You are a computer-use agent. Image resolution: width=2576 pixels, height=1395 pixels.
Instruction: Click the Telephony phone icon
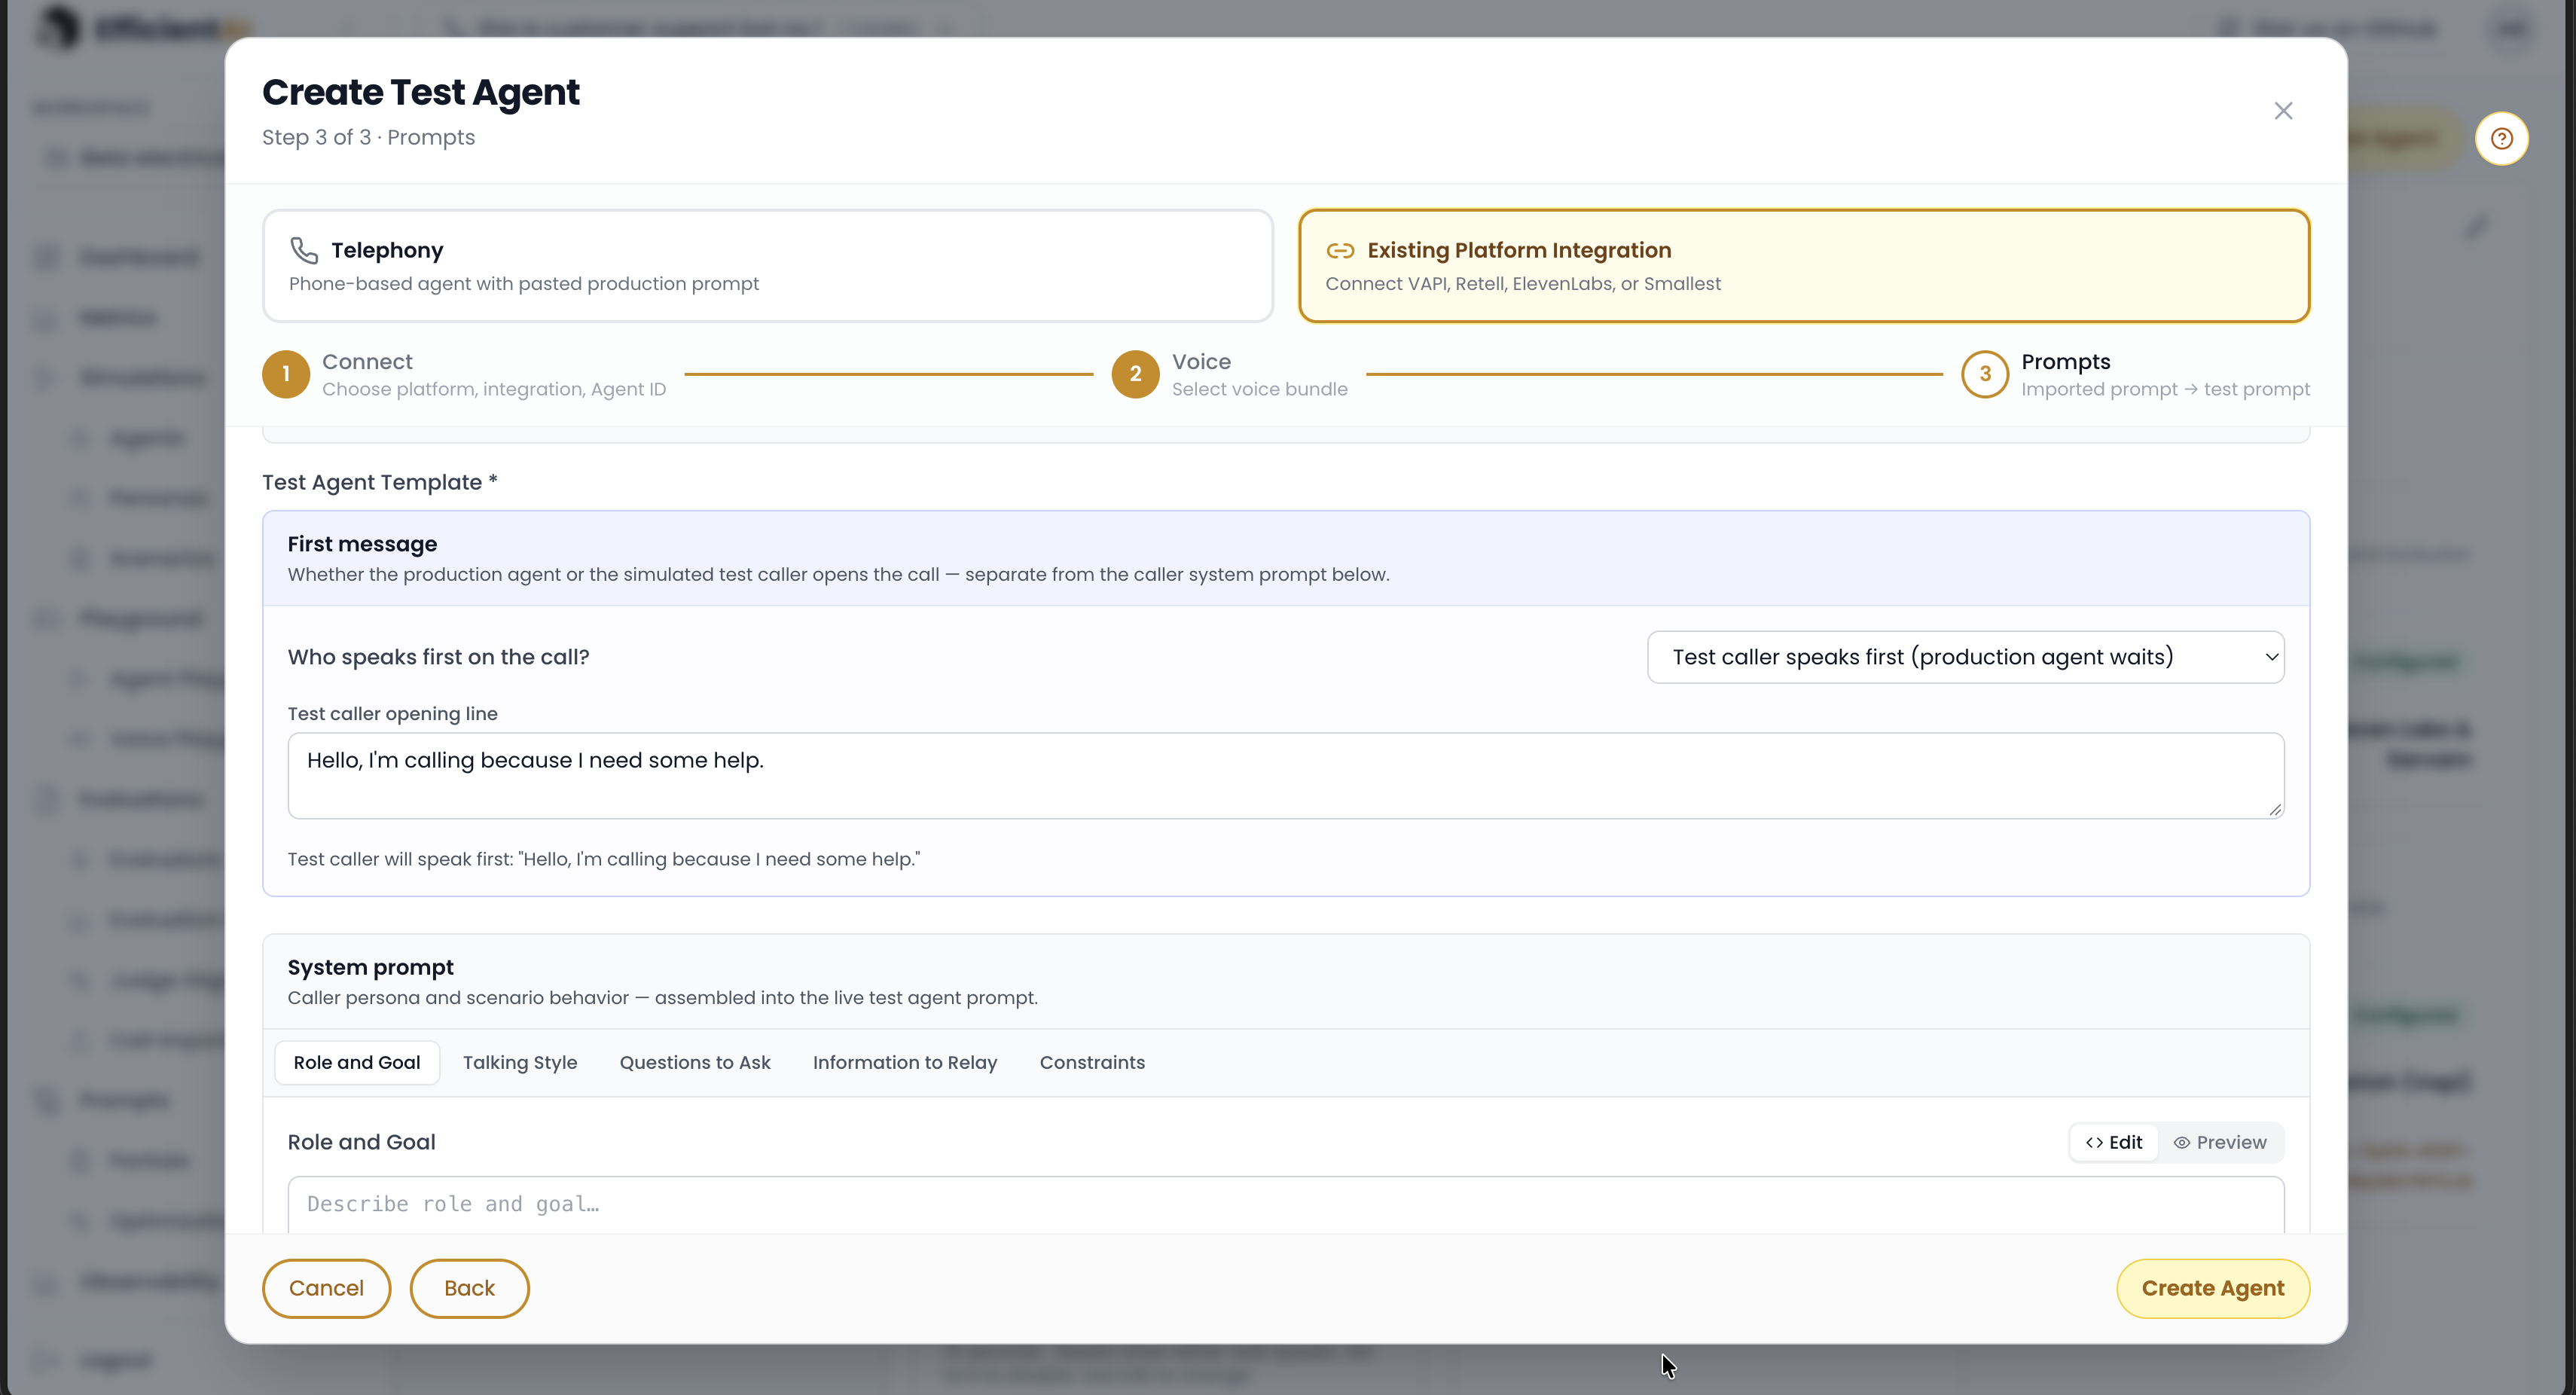[304, 250]
